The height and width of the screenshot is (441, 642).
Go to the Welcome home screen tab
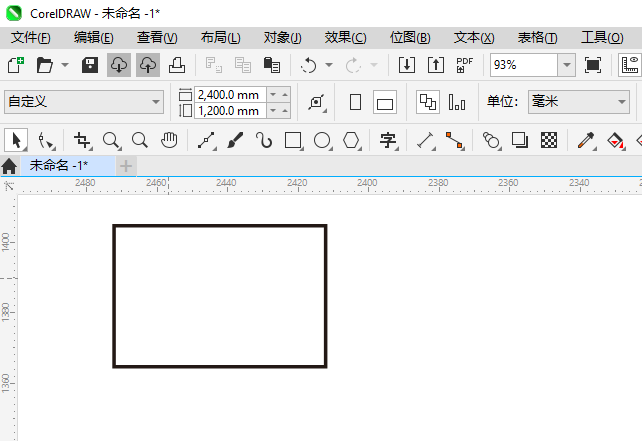[x=9, y=166]
